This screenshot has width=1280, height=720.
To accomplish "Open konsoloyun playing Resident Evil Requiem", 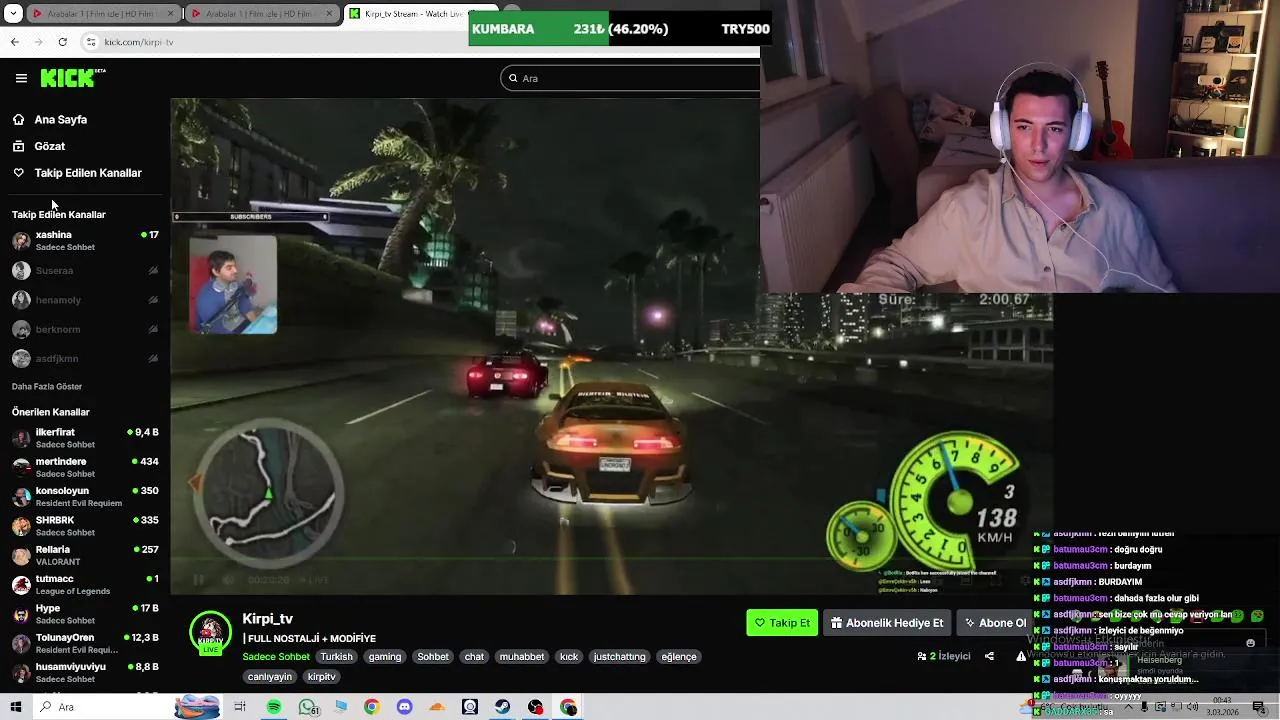I will (85, 497).
